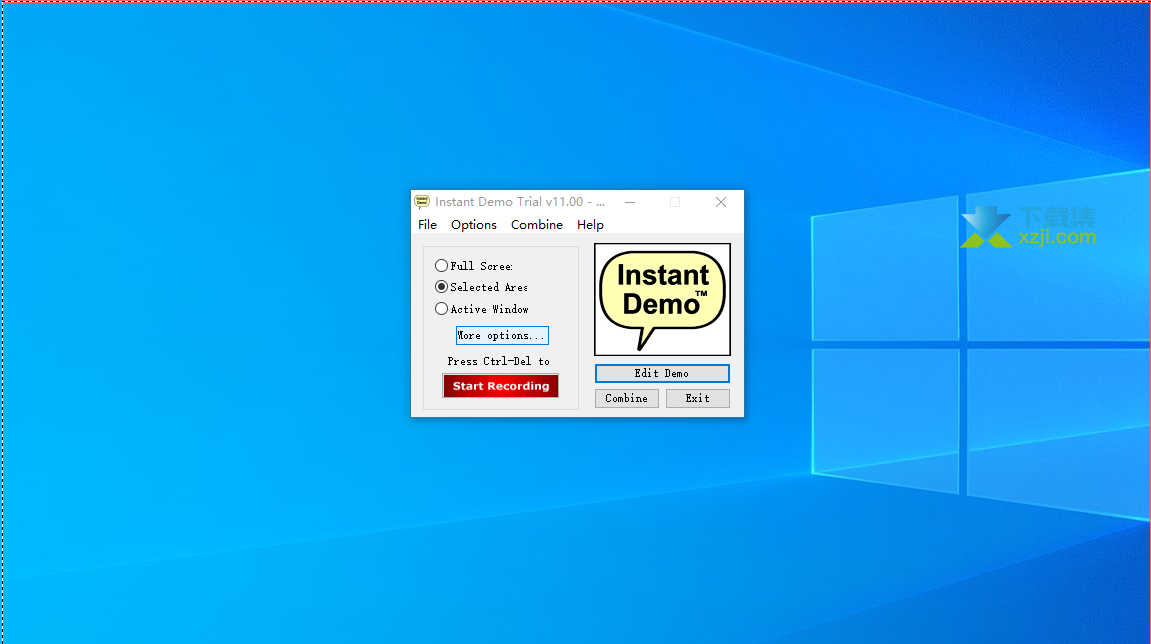Click the Exit button
The height and width of the screenshot is (644, 1151).
point(697,399)
